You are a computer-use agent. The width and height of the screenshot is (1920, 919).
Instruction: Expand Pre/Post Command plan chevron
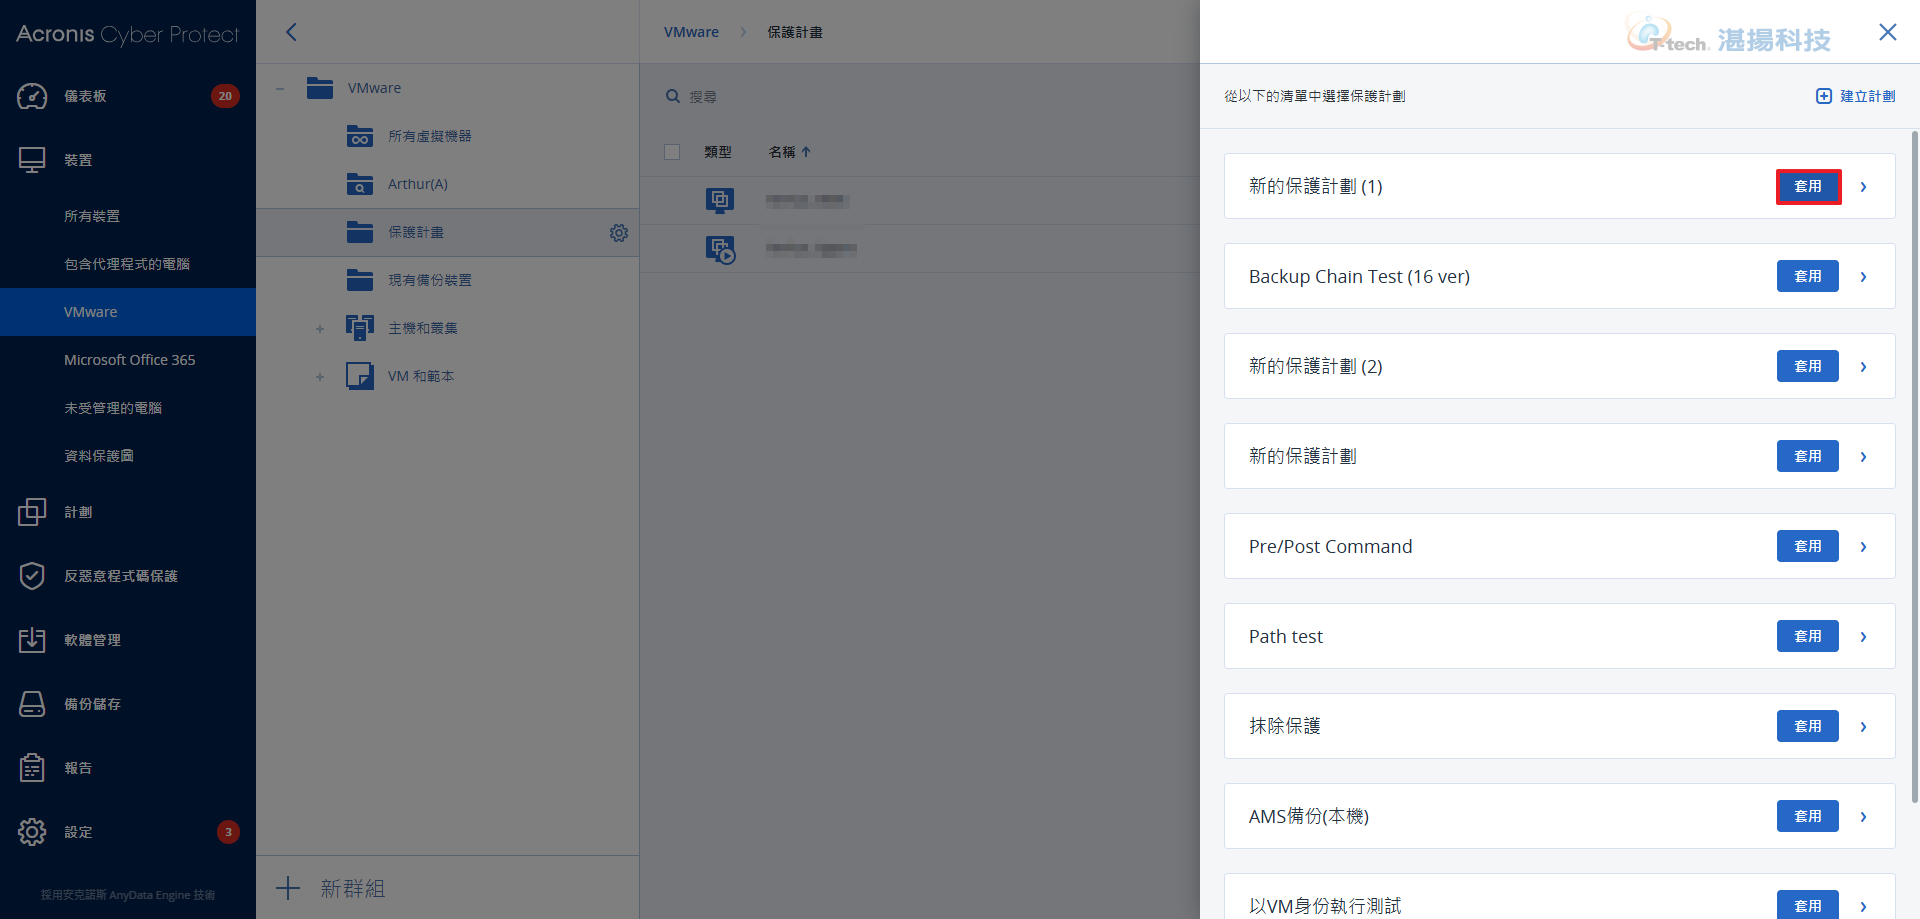click(1864, 547)
